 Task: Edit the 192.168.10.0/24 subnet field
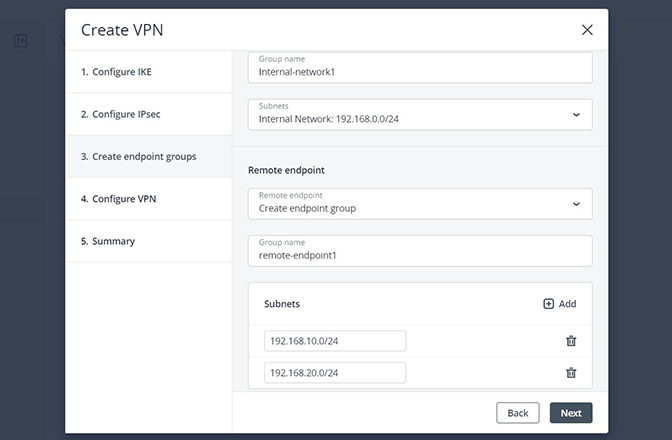click(335, 341)
